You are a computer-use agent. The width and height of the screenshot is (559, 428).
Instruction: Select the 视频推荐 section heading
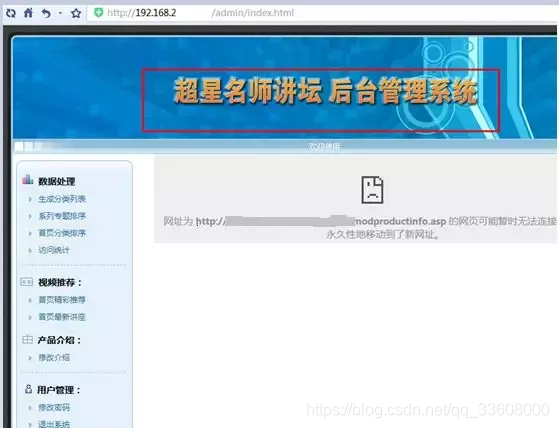(x=60, y=283)
